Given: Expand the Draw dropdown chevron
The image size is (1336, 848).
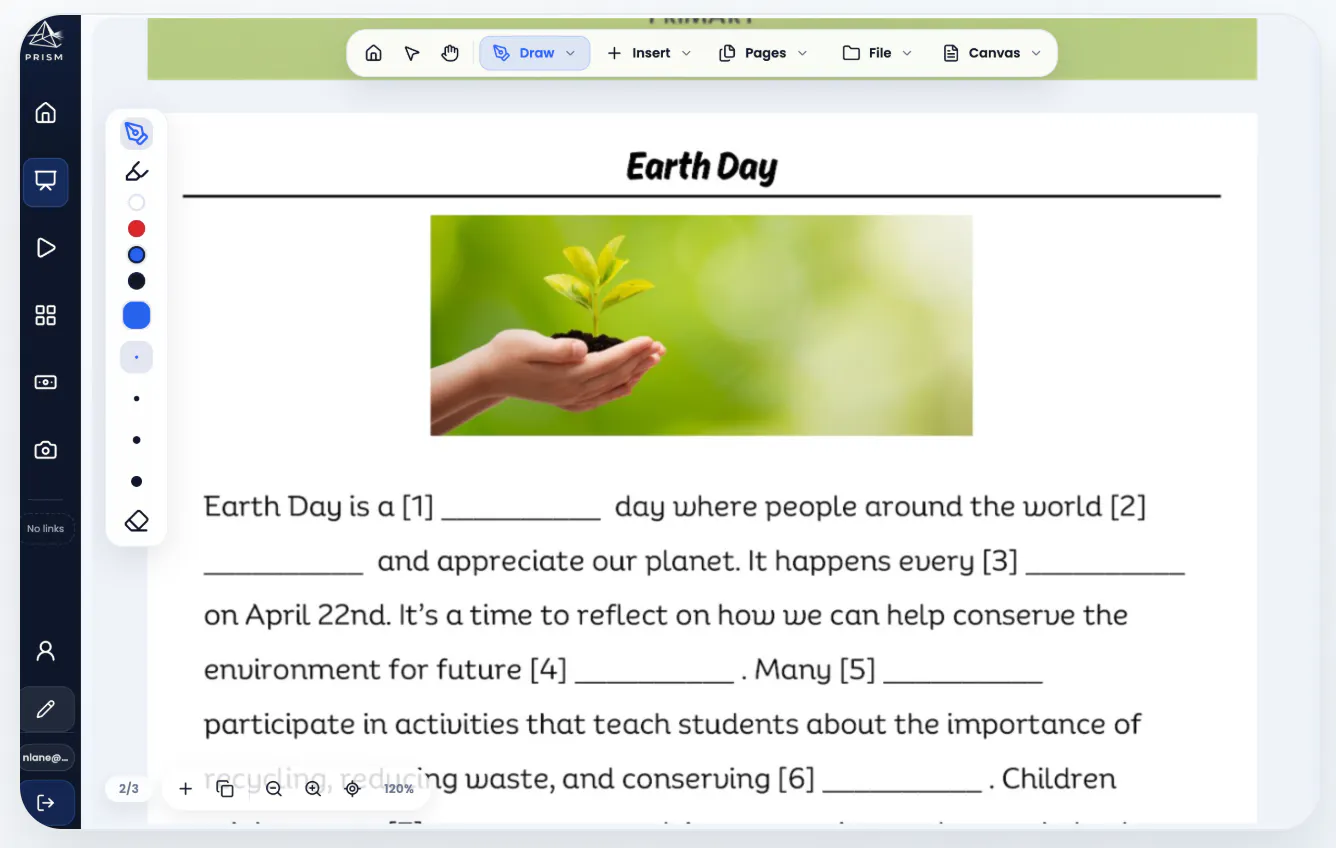Looking at the screenshot, I should (571, 53).
